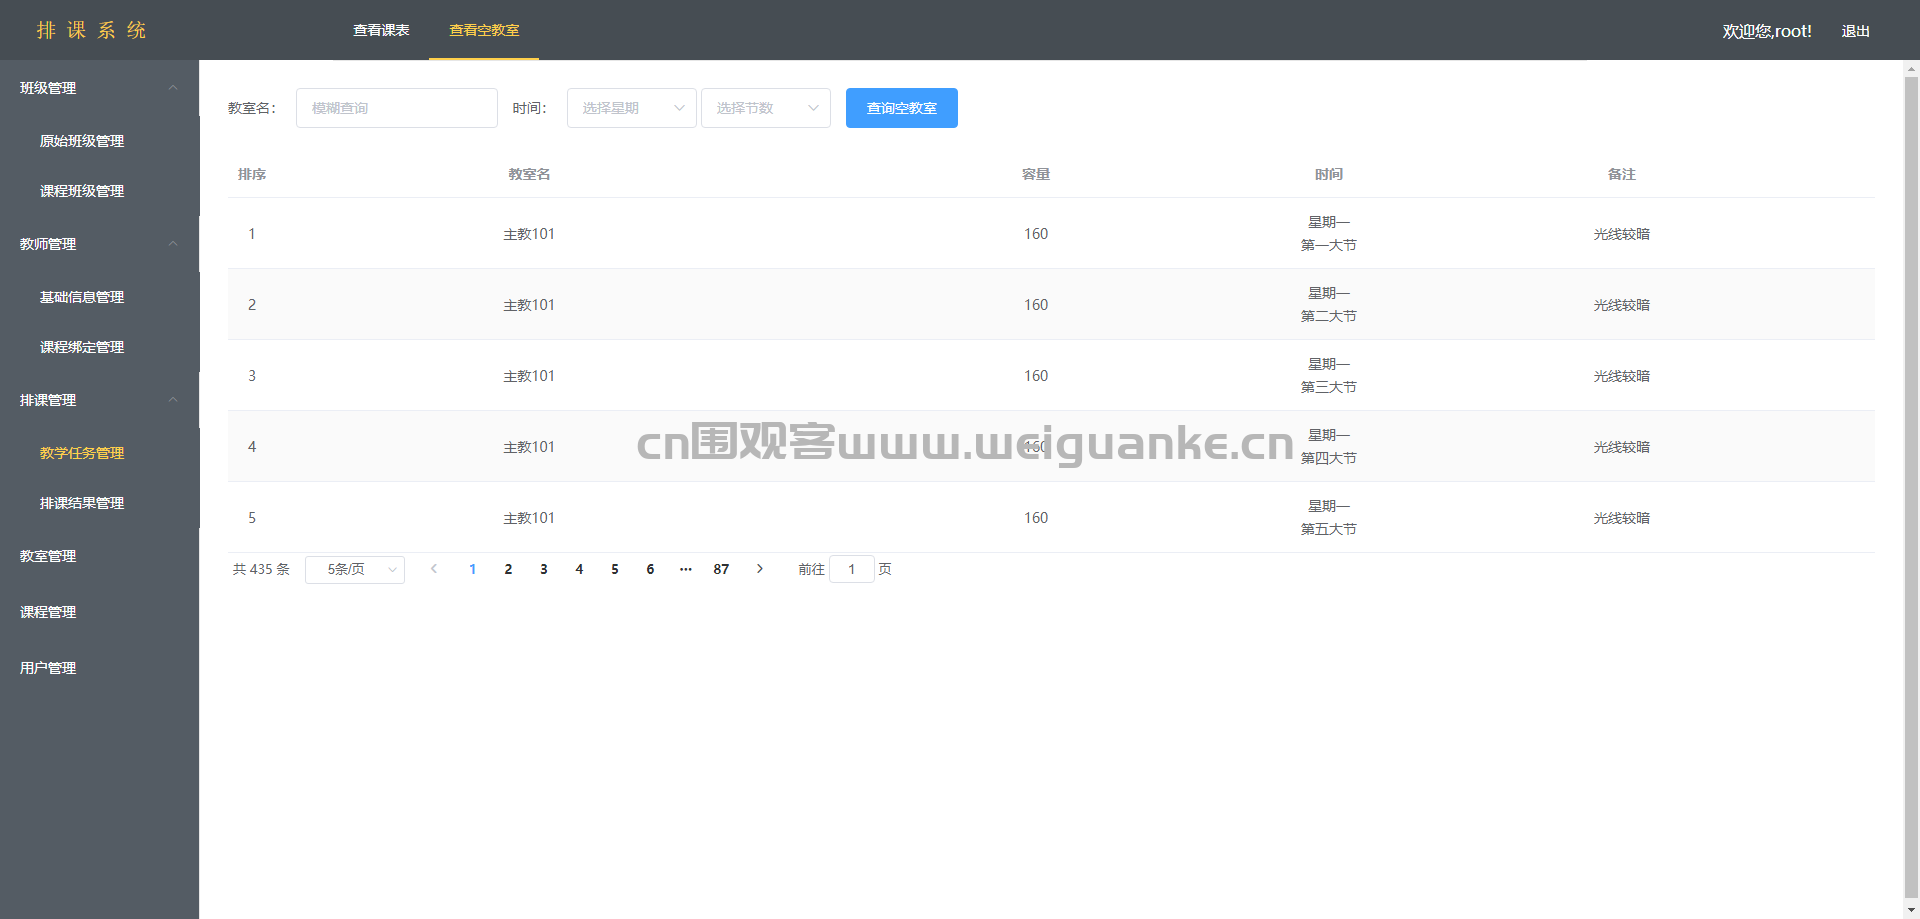The height and width of the screenshot is (919, 1920).
Task: Focus the 教室名 fuzzy search field
Action: pyautogui.click(x=397, y=108)
